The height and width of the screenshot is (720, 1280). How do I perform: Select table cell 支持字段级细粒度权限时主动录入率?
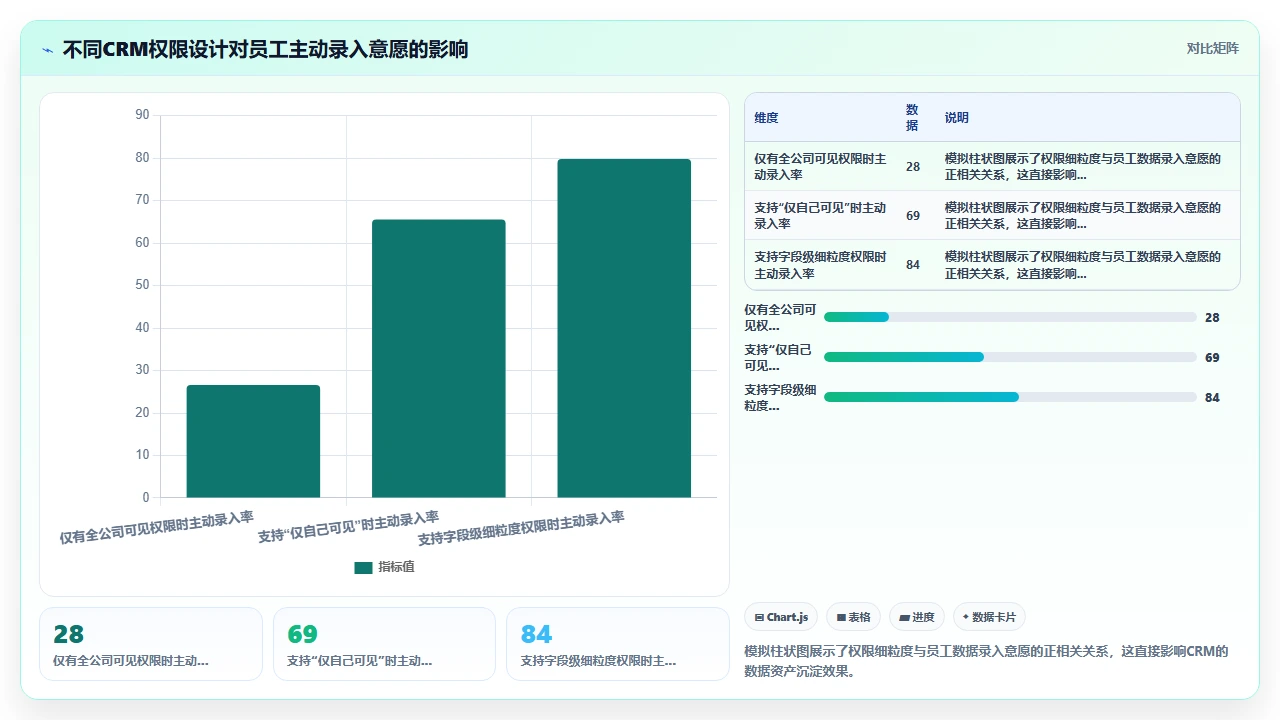tap(820, 264)
